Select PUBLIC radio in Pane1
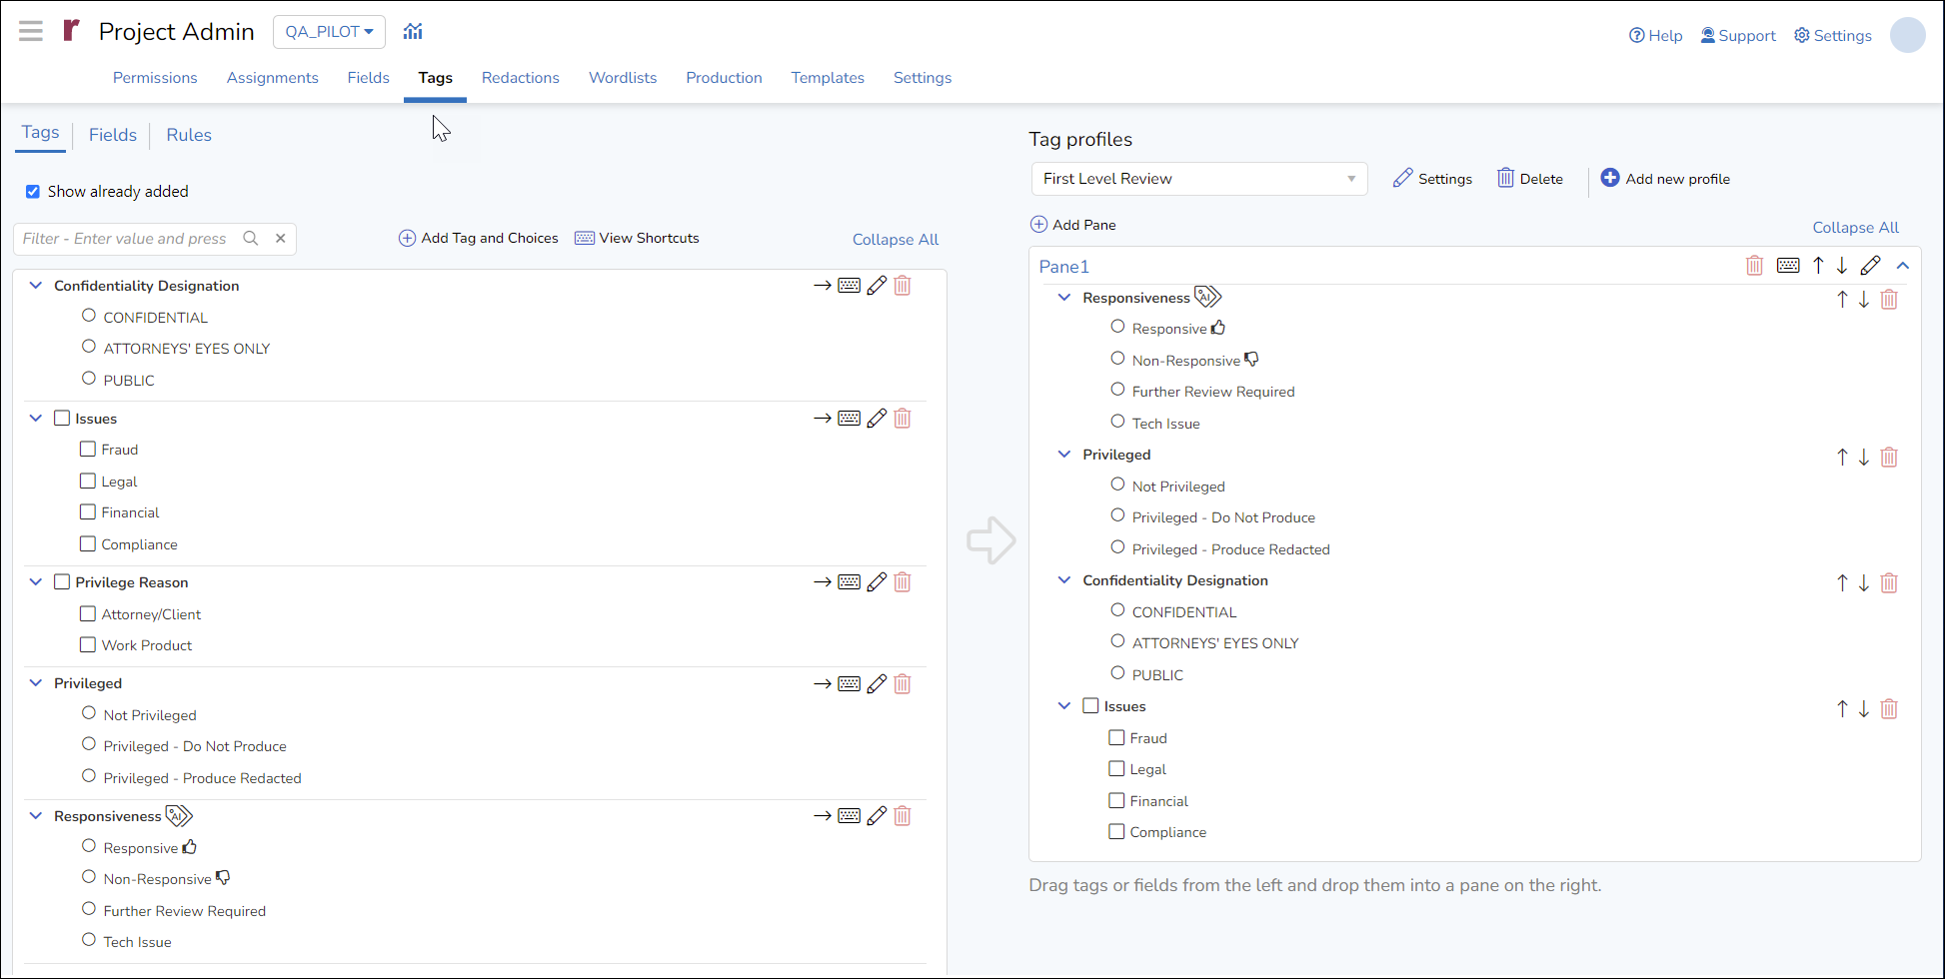1945x979 pixels. click(1118, 673)
